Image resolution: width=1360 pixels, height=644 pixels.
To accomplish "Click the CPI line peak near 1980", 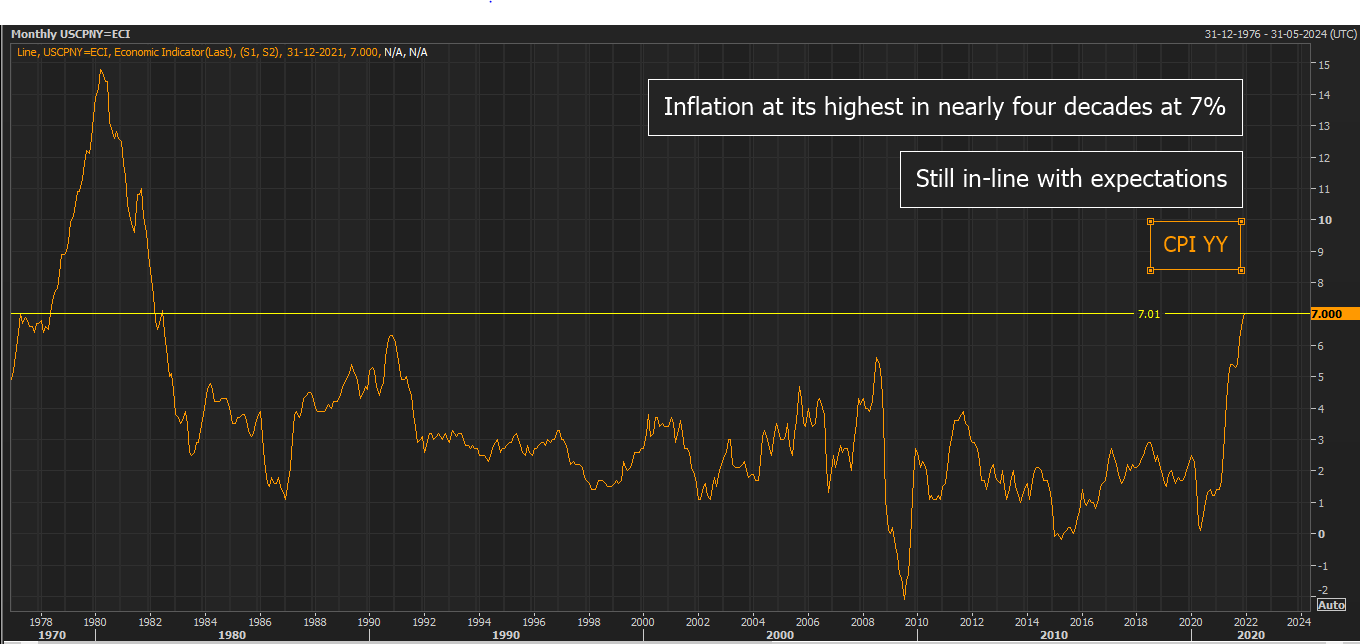I will [101, 70].
